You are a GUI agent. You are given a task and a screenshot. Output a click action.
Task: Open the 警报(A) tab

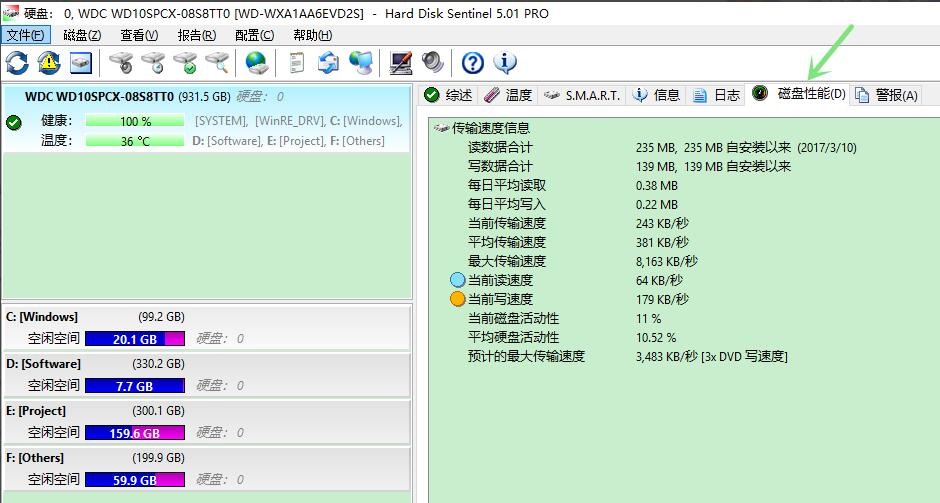886,95
